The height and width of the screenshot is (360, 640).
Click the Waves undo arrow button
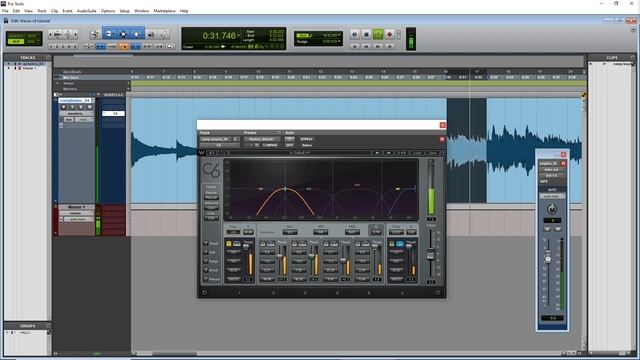point(211,153)
